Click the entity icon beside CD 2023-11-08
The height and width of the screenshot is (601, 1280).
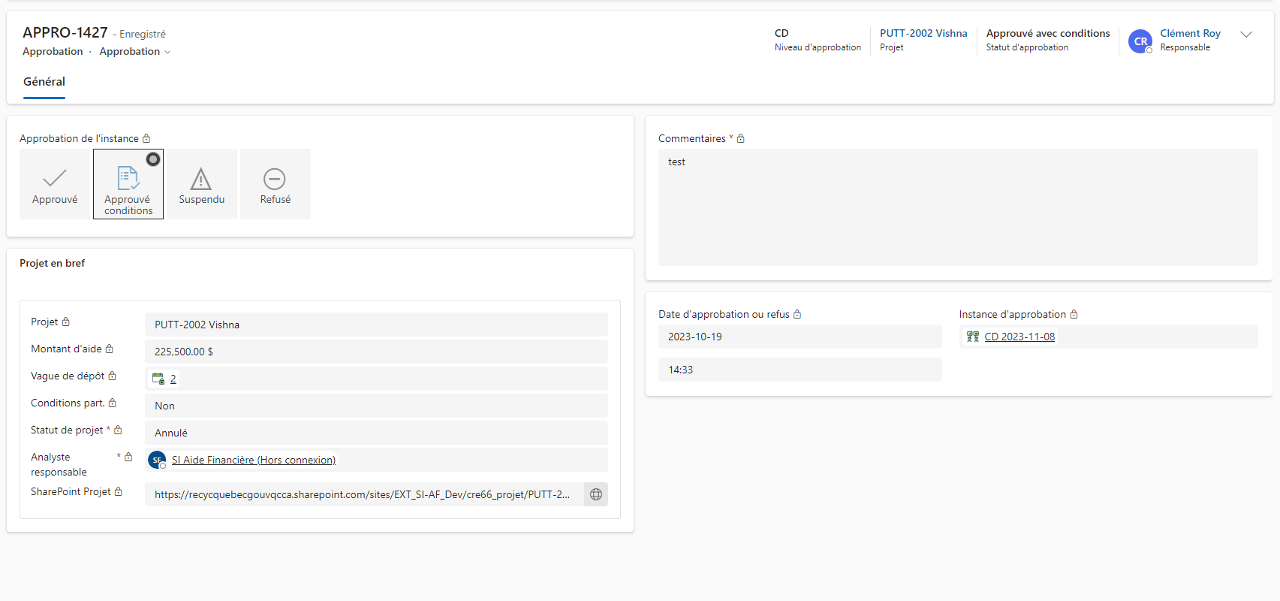point(973,337)
